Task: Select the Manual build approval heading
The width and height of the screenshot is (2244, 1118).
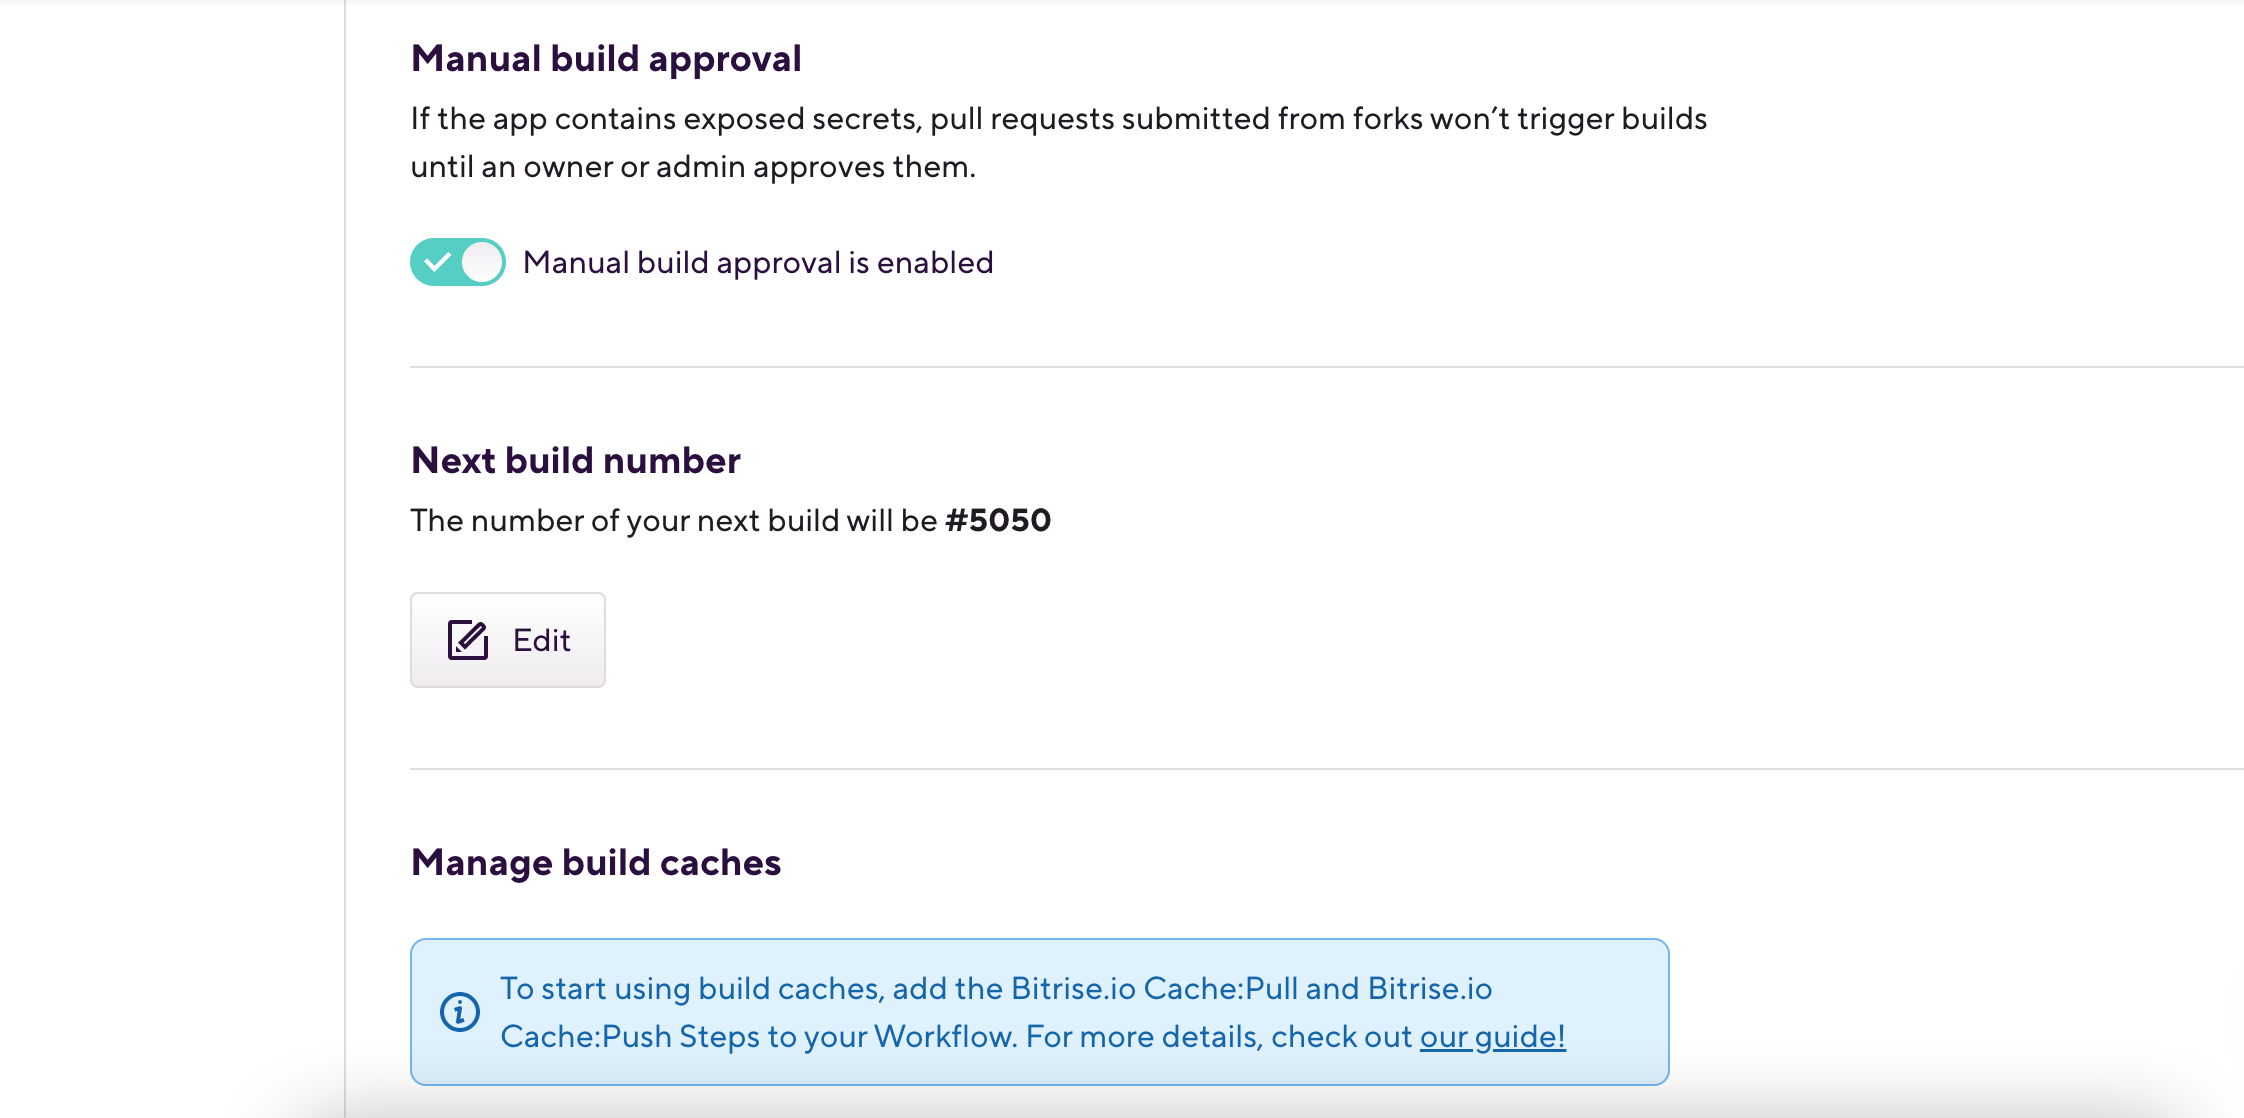Action: (x=605, y=58)
